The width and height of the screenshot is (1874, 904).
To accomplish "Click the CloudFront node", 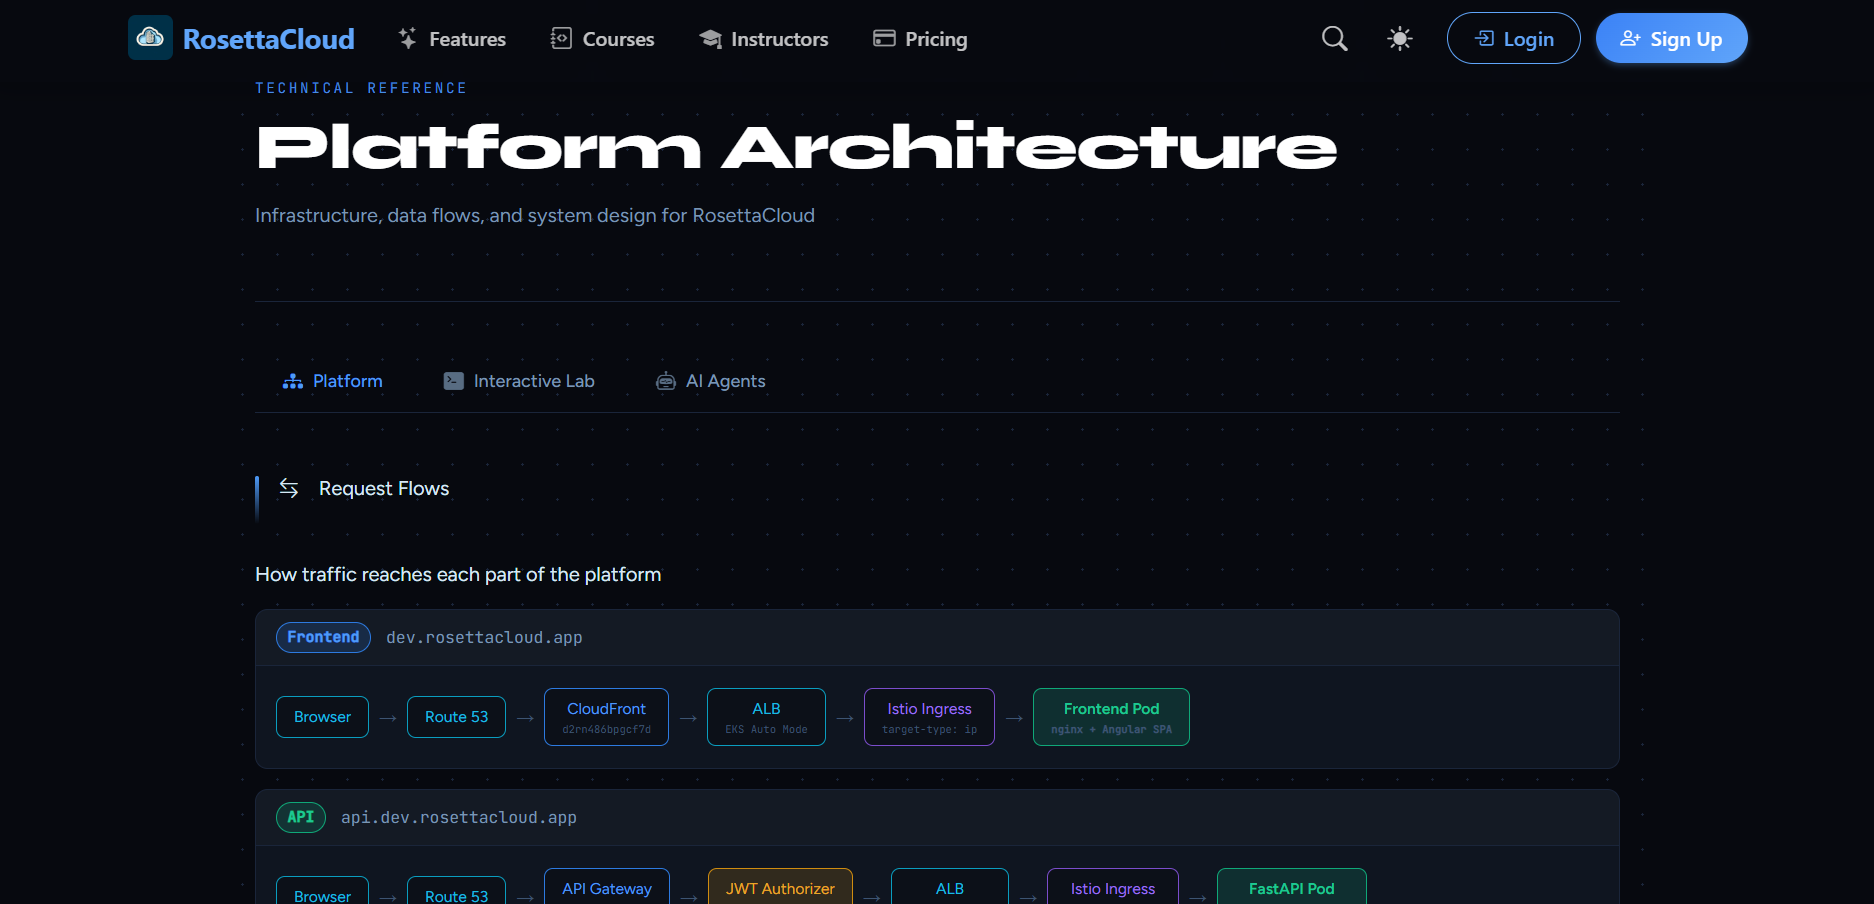I will tap(606, 717).
